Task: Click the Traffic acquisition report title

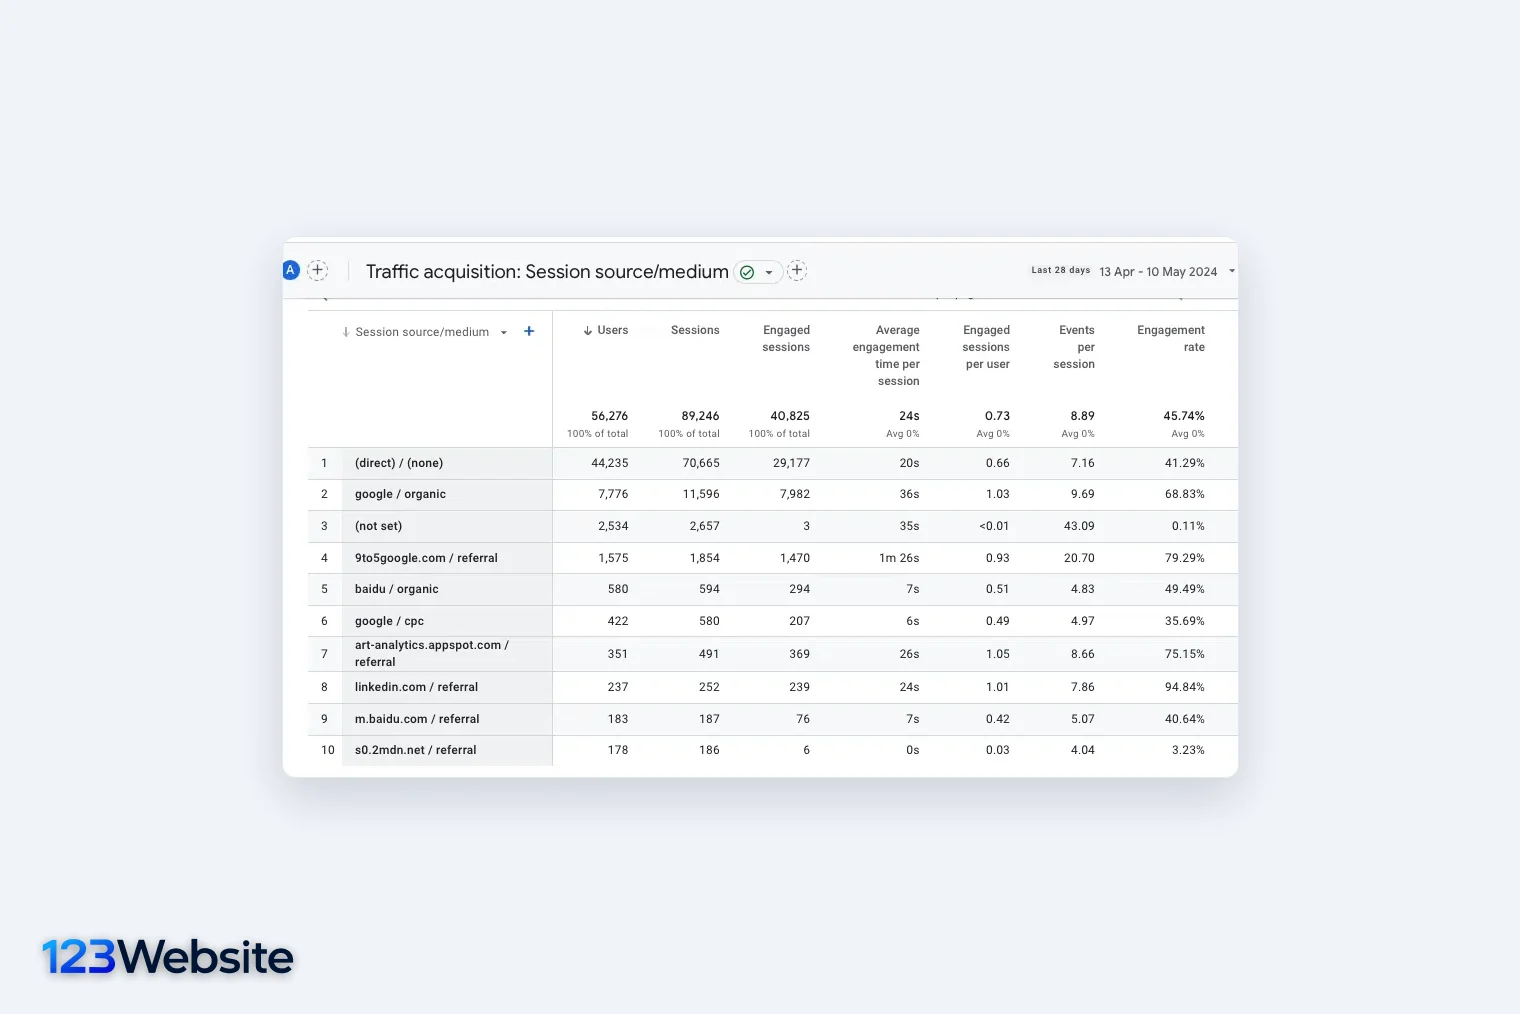Action: [547, 272]
